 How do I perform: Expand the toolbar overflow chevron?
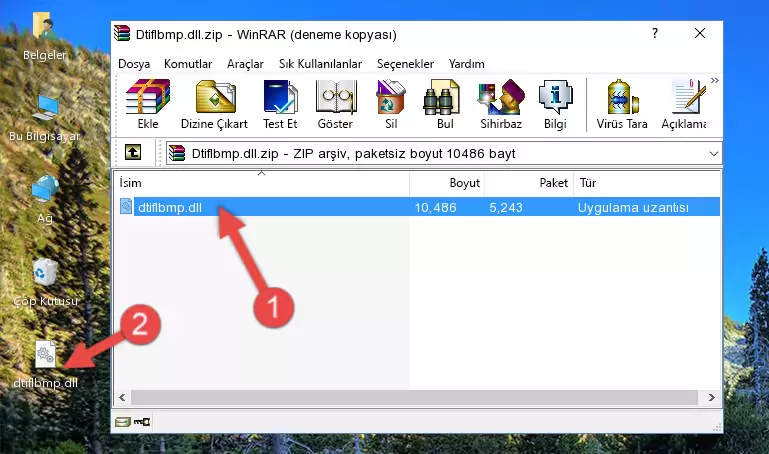715,81
